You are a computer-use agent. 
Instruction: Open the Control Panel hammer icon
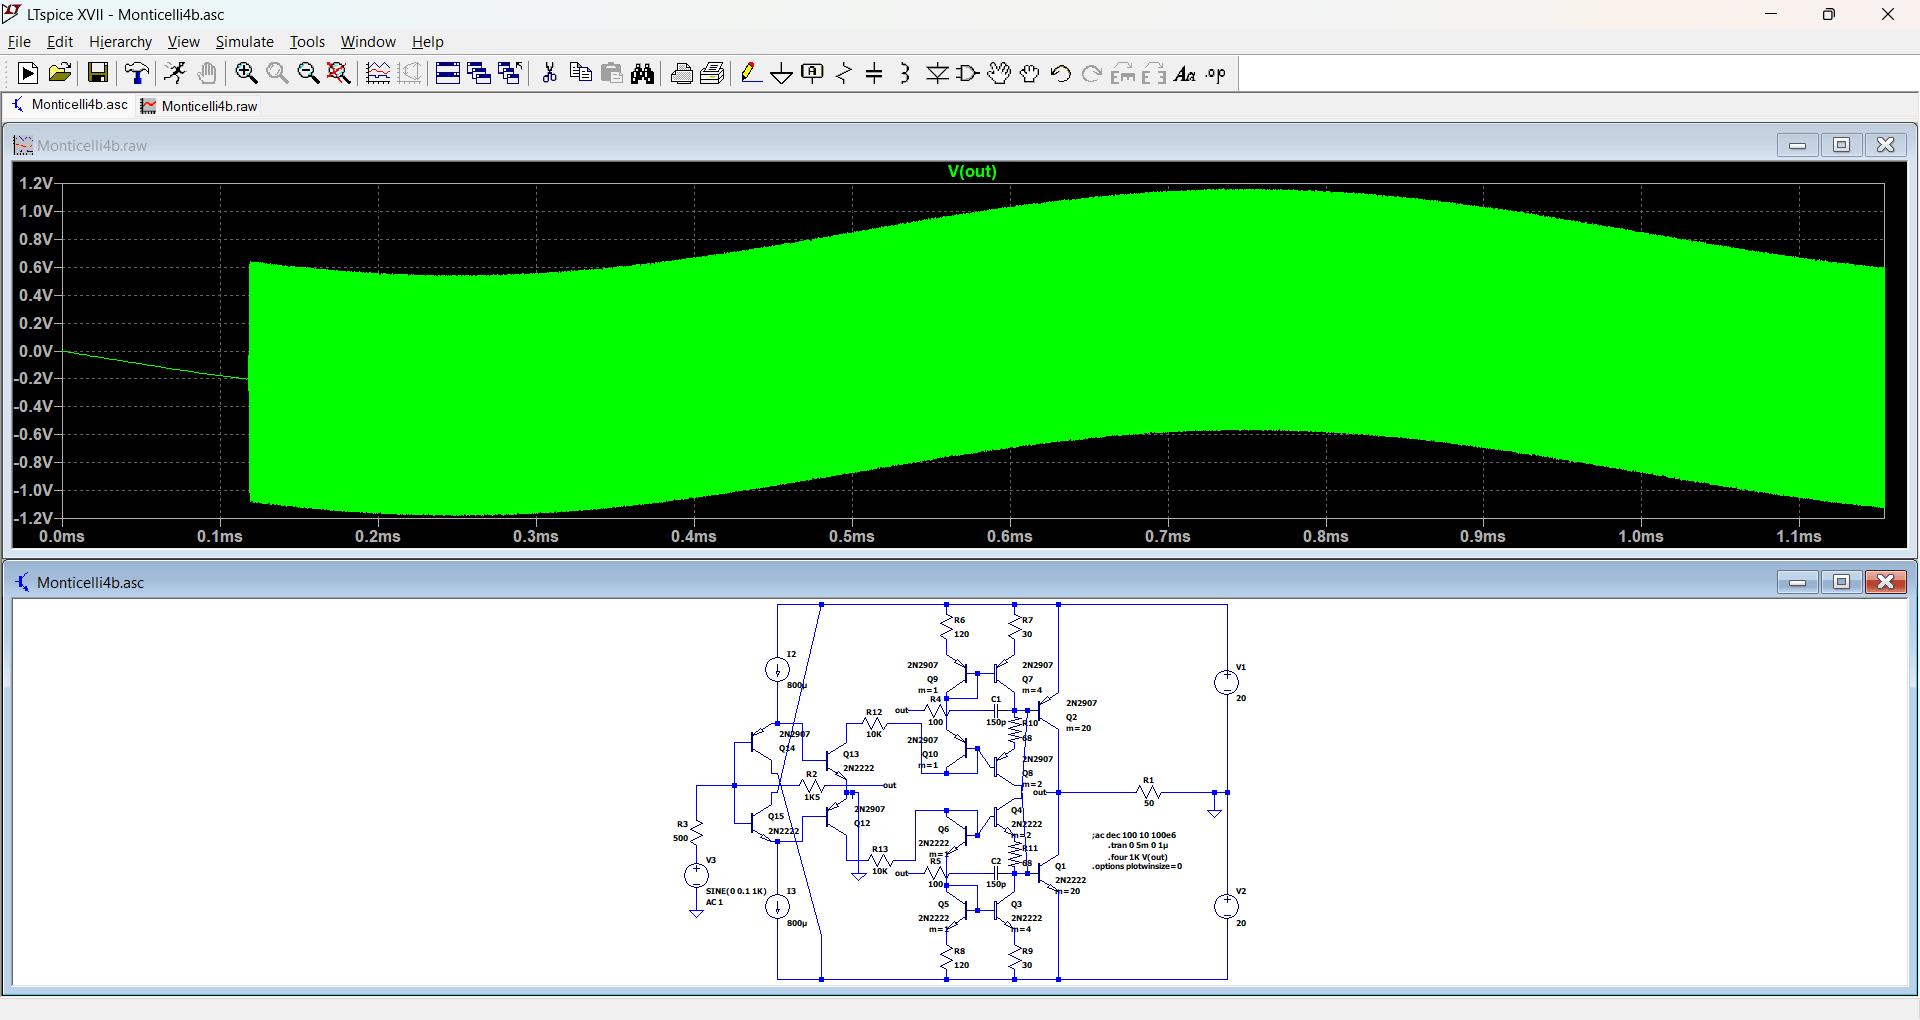click(137, 73)
